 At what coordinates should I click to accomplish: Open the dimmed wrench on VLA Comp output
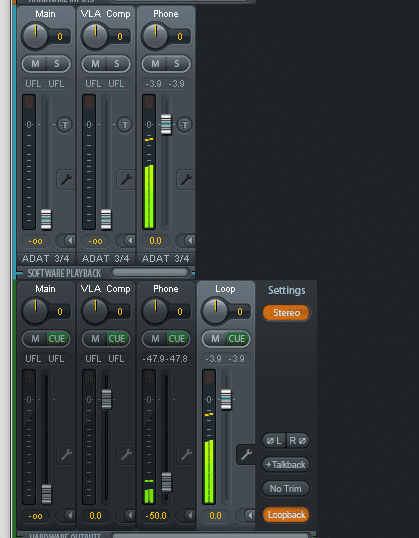[x=126, y=455]
